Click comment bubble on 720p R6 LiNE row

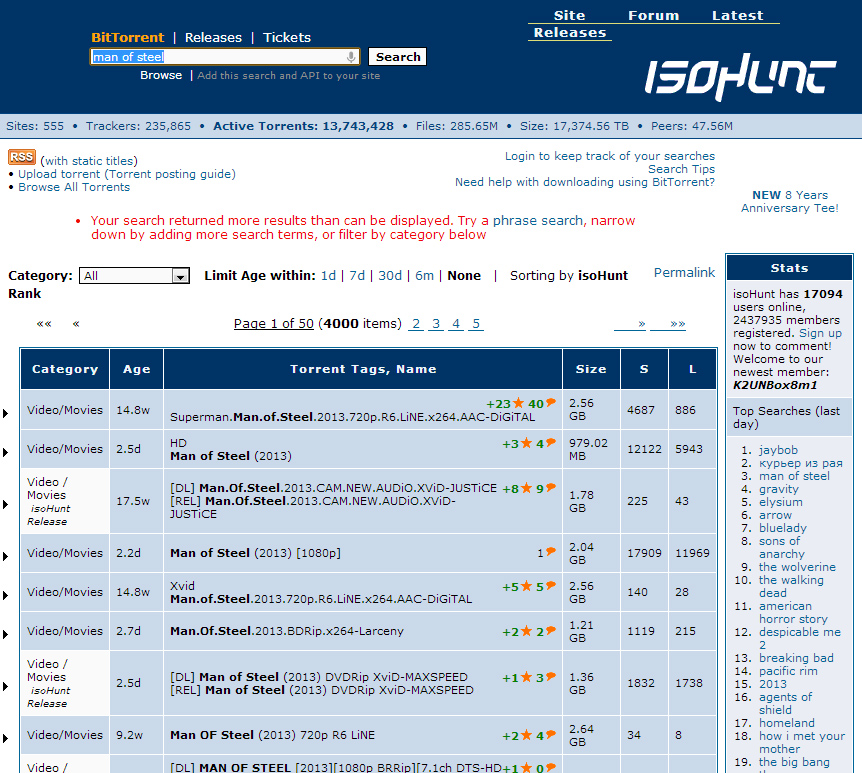[x=550, y=735]
